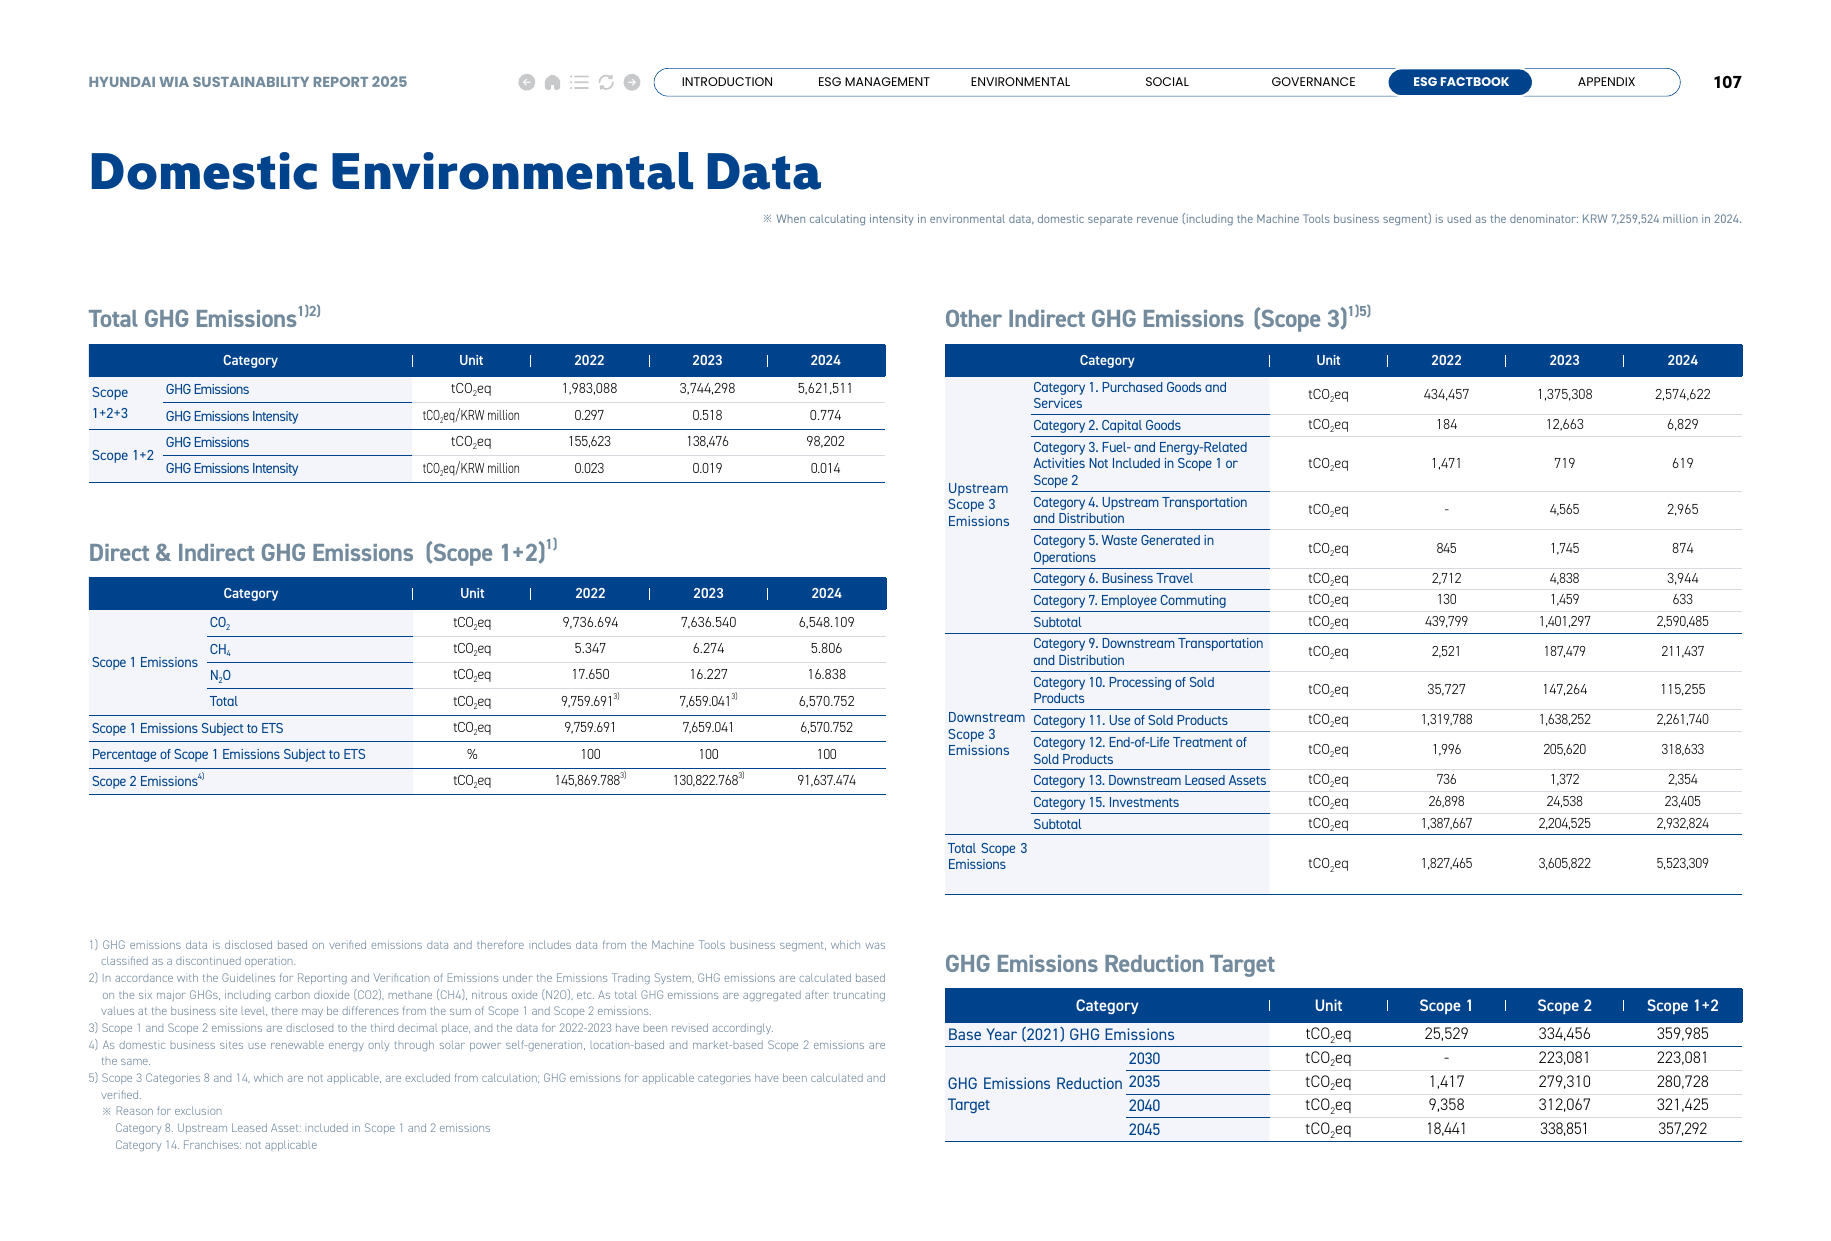The height and width of the screenshot is (1241, 1831).
Task: Select the total Scope 3 value 5,523,309
Action: tap(1682, 863)
